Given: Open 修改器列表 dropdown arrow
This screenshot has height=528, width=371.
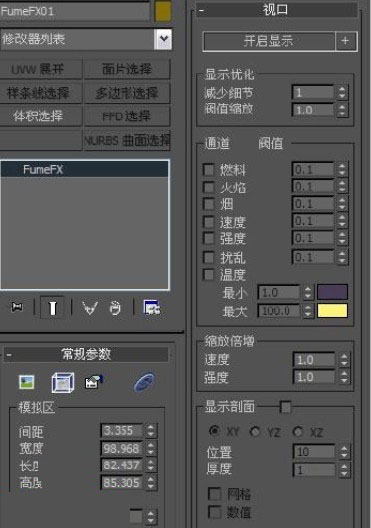Looking at the screenshot, I should (163, 39).
